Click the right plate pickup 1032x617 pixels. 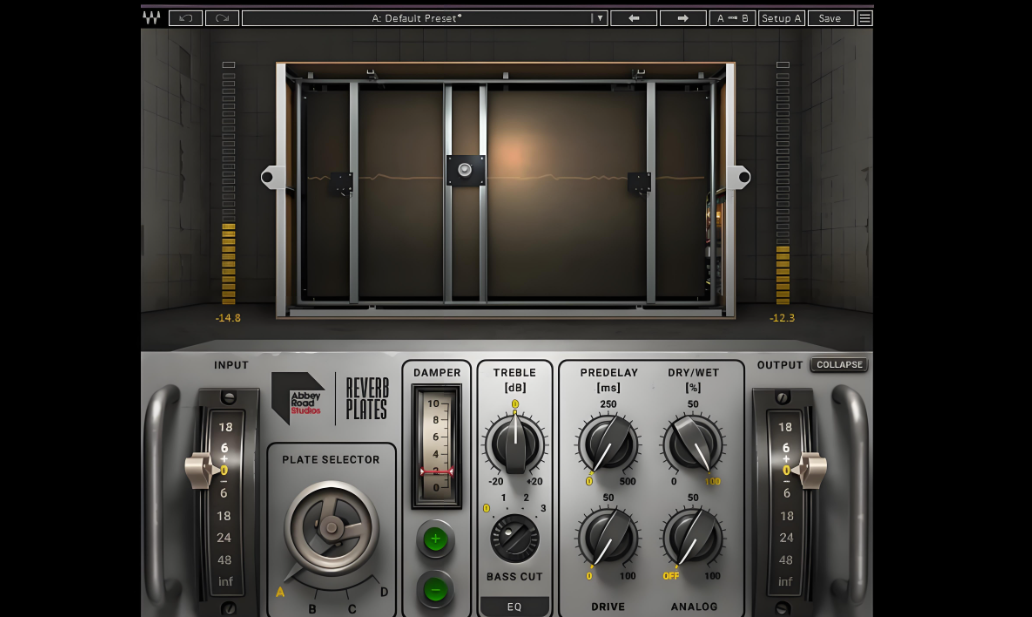[639, 182]
